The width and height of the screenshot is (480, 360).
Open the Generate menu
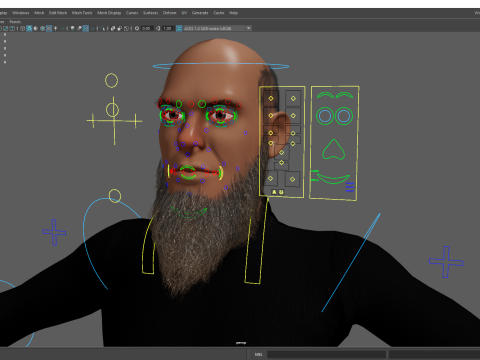coord(200,13)
